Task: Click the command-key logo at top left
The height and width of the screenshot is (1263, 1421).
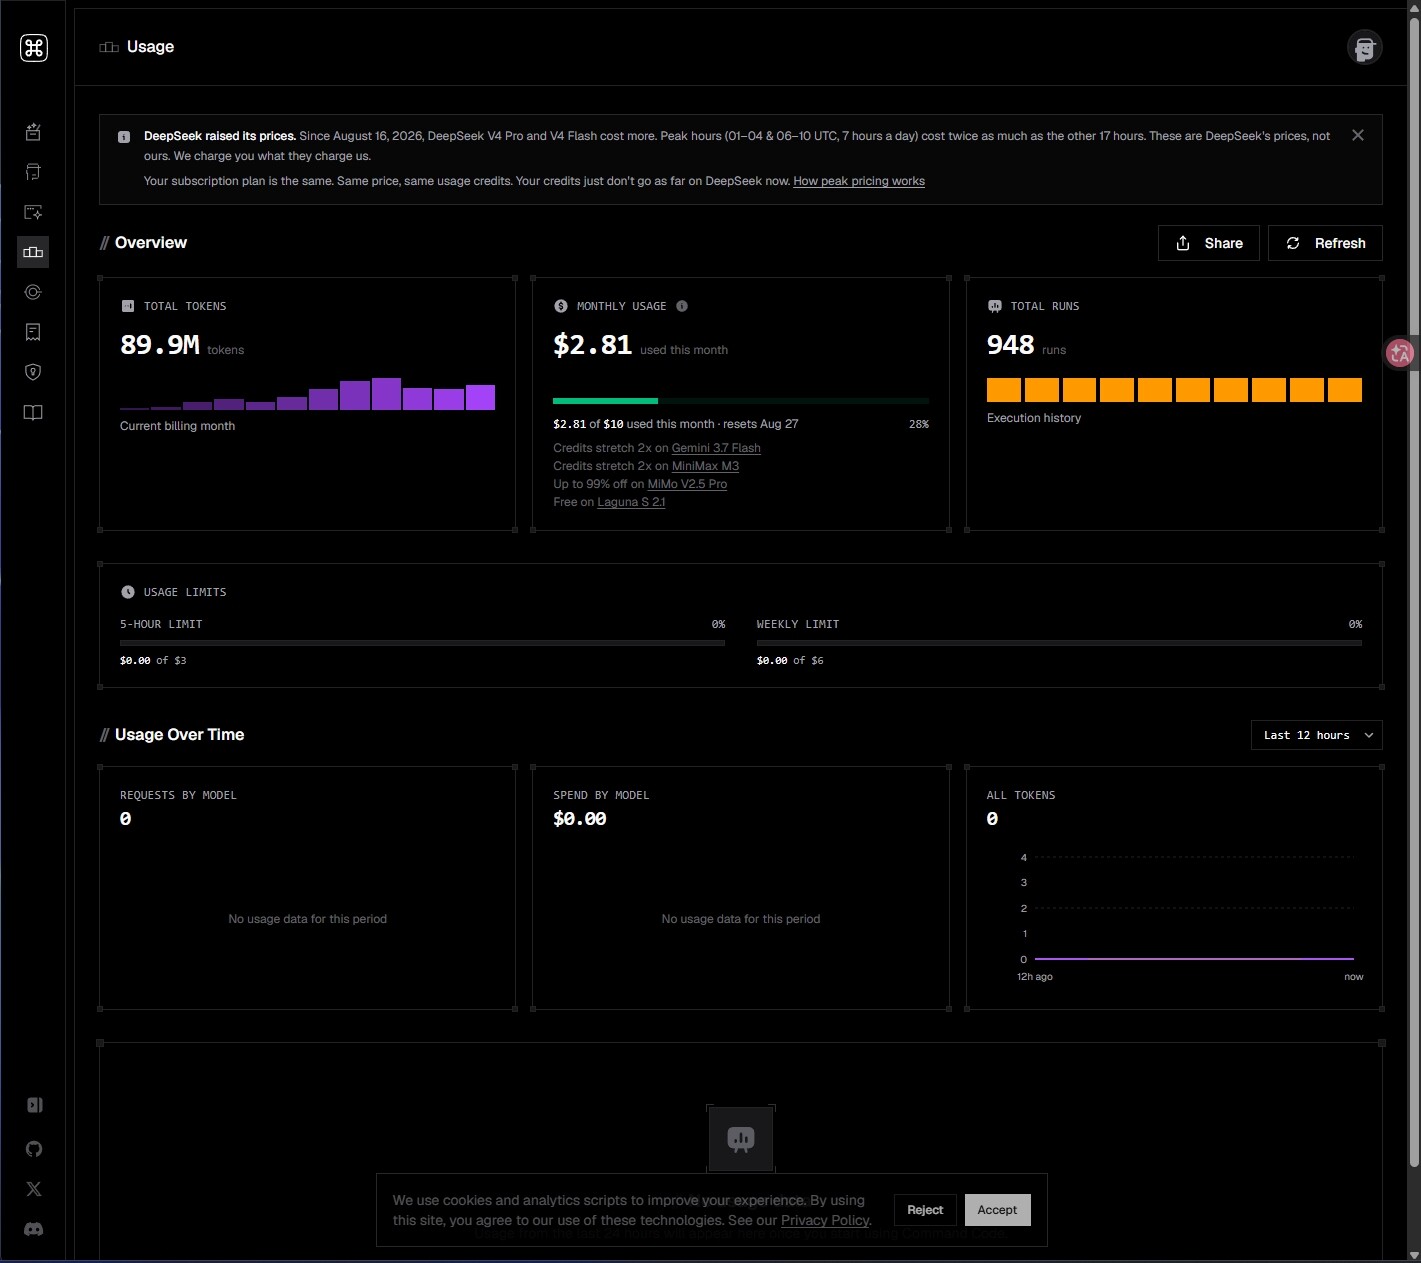Action: point(34,48)
